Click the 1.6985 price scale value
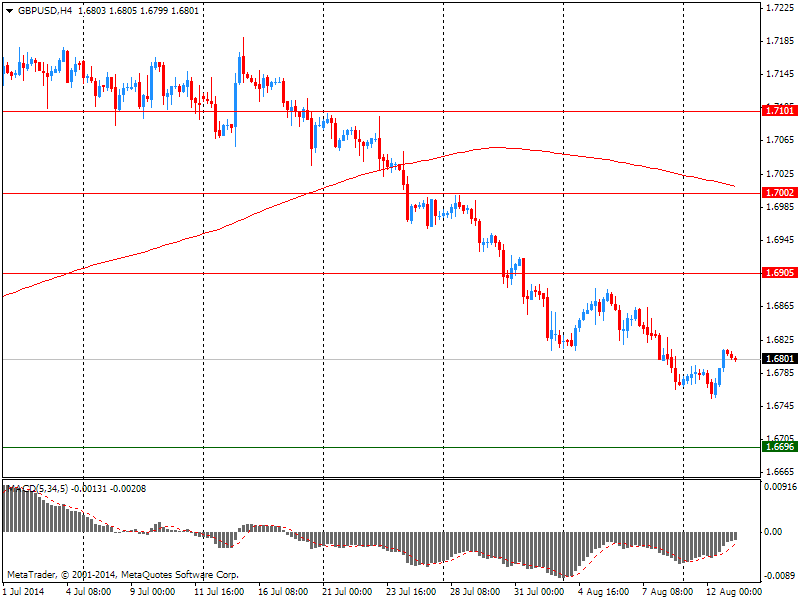This screenshot has height=600, width=800. (x=781, y=207)
